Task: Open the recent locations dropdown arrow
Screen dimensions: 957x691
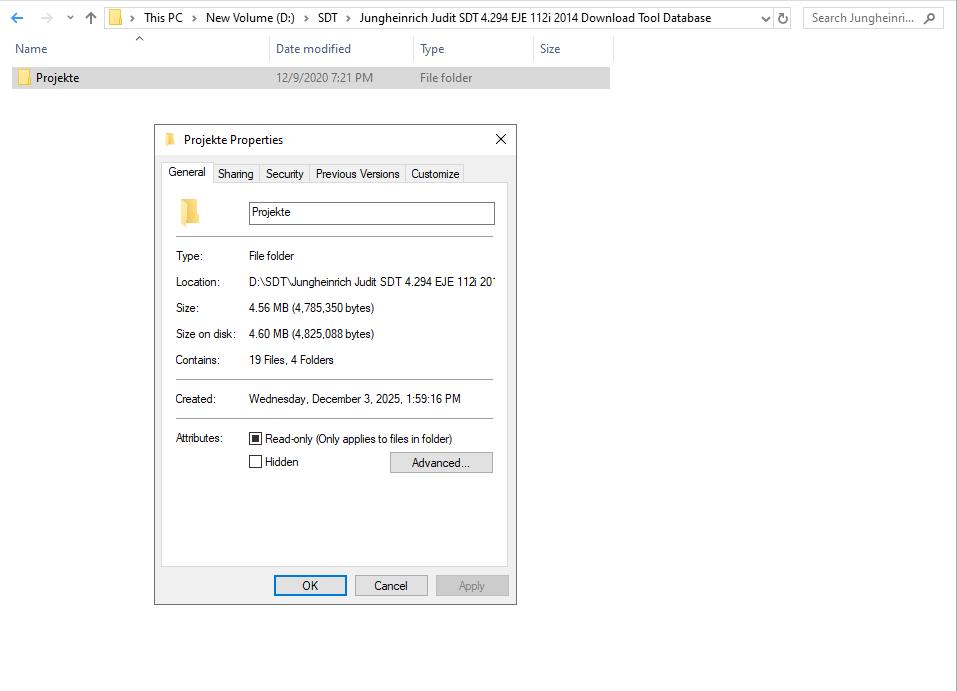Action: (x=70, y=18)
